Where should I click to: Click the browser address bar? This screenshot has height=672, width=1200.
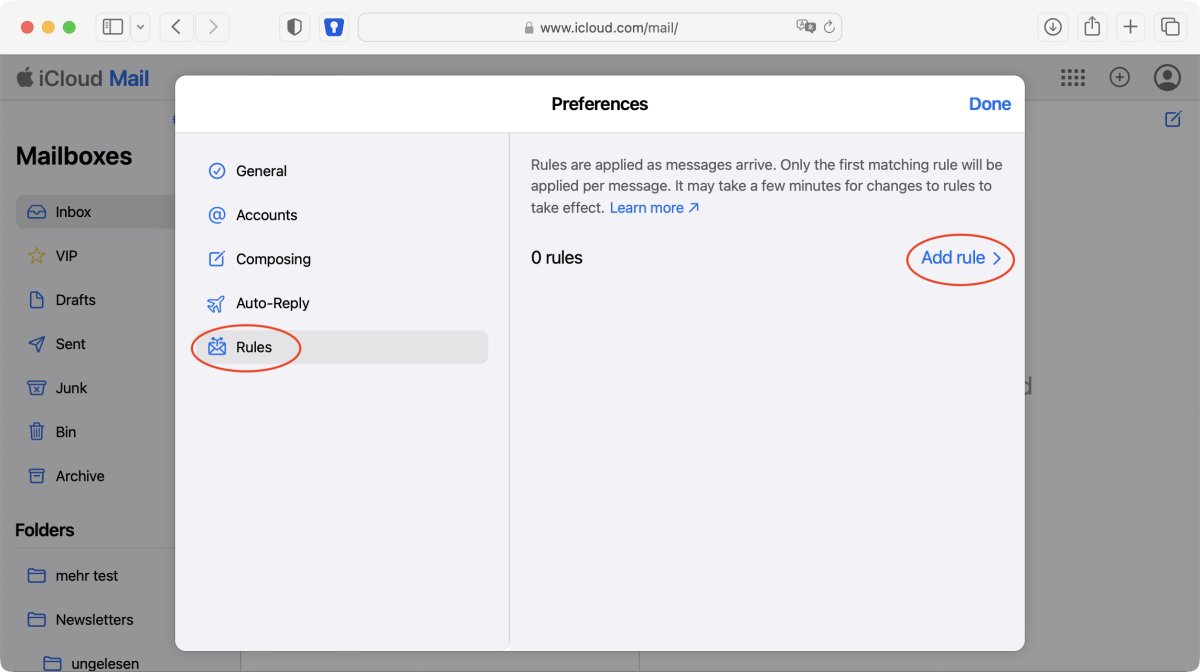click(600, 27)
